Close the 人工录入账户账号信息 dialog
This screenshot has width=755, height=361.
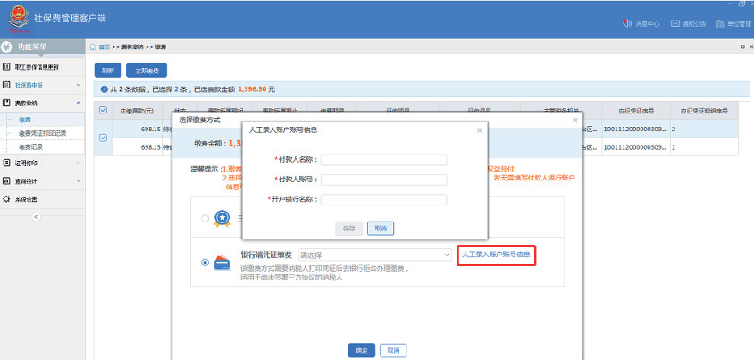pyautogui.click(x=479, y=130)
